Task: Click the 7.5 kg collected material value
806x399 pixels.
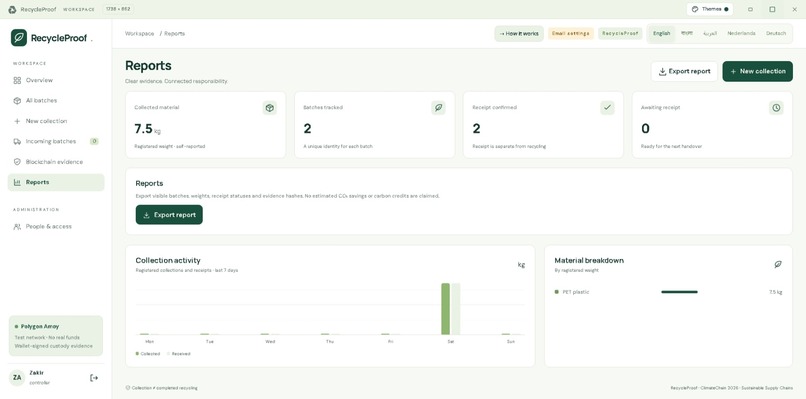Action: click(148, 129)
